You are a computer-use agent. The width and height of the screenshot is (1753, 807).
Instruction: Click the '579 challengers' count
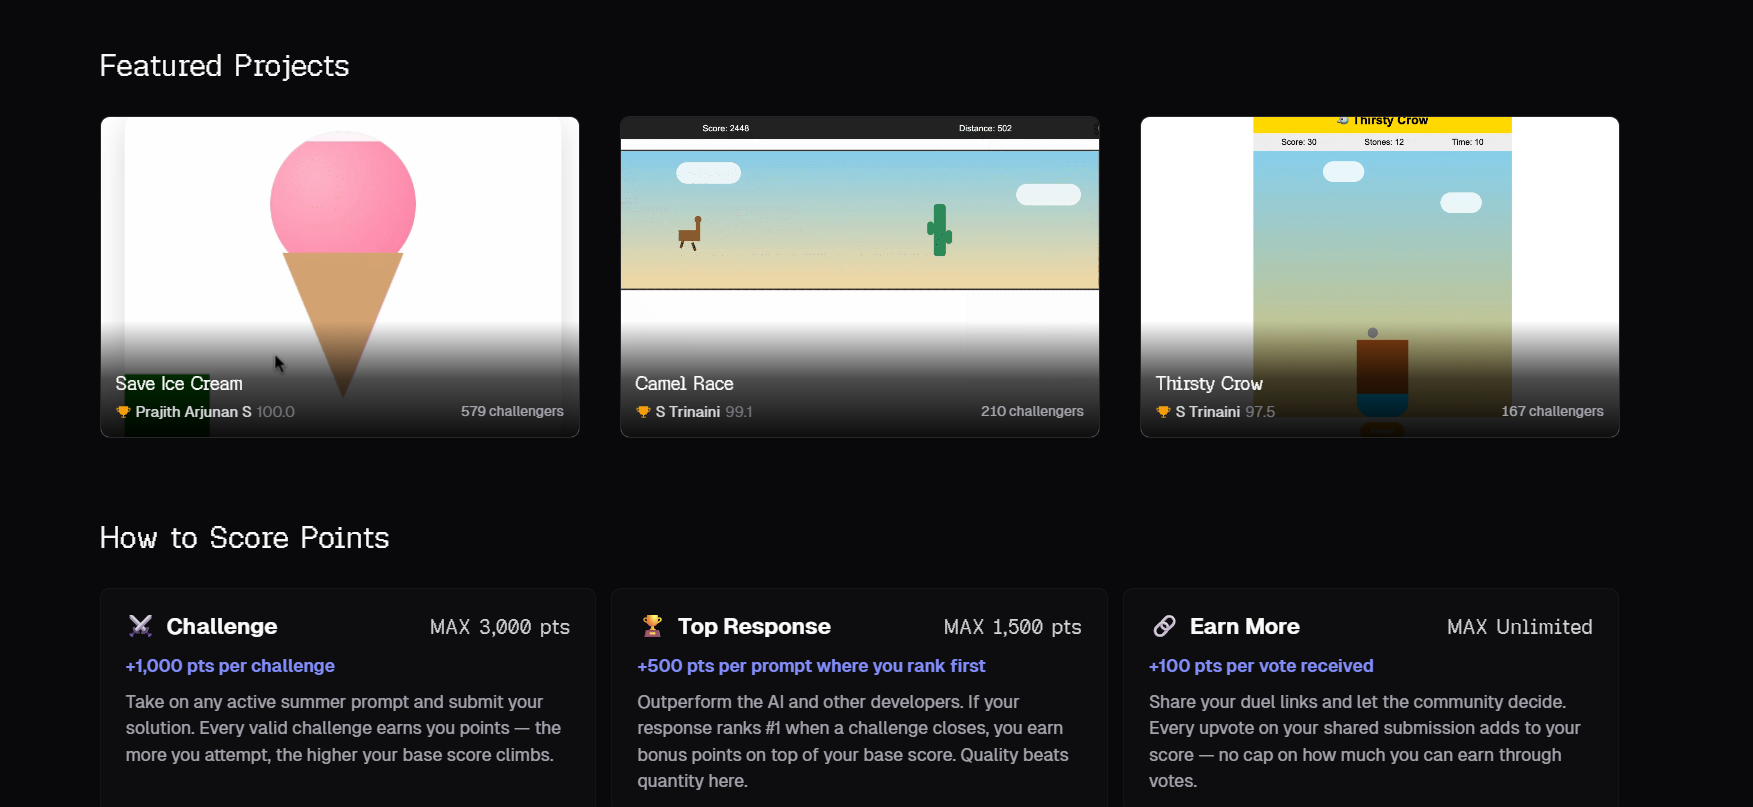click(512, 412)
